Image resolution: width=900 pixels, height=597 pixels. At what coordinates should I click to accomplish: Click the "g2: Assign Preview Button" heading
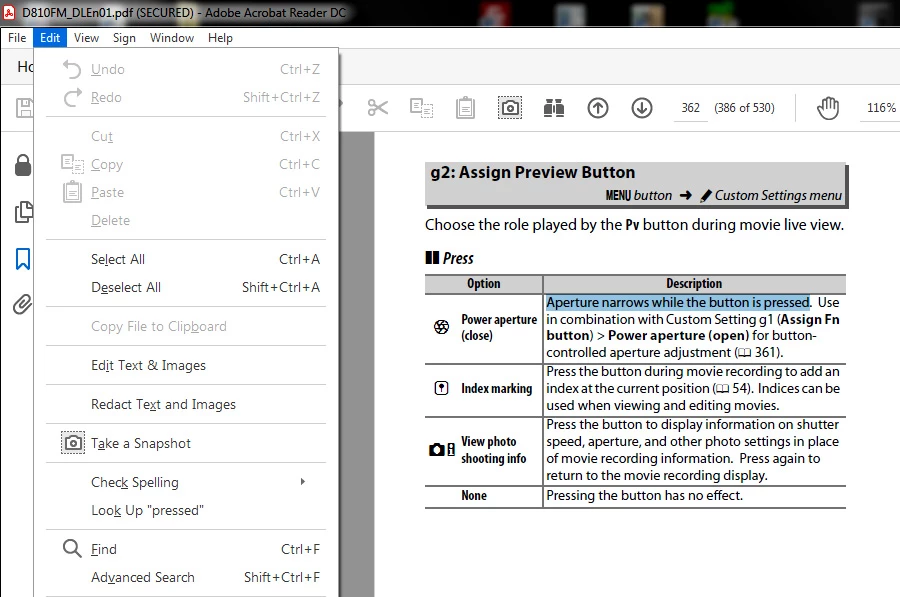(533, 172)
